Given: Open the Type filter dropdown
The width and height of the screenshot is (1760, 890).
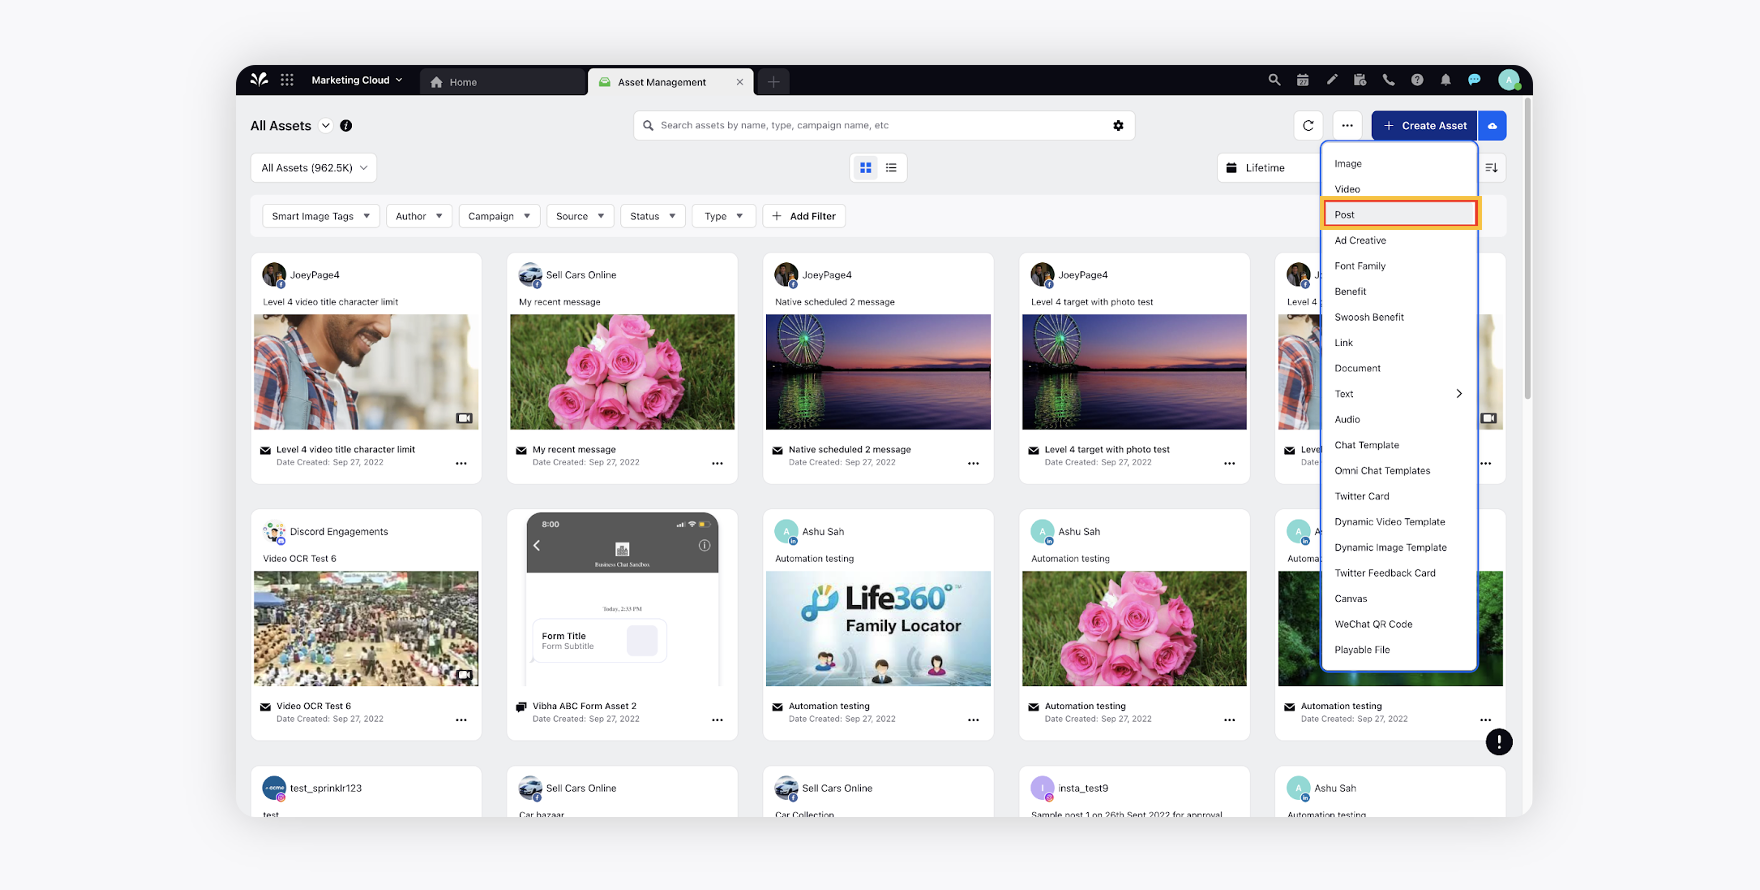Looking at the screenshot, I should pyautogui.click(x=724, y=216).
